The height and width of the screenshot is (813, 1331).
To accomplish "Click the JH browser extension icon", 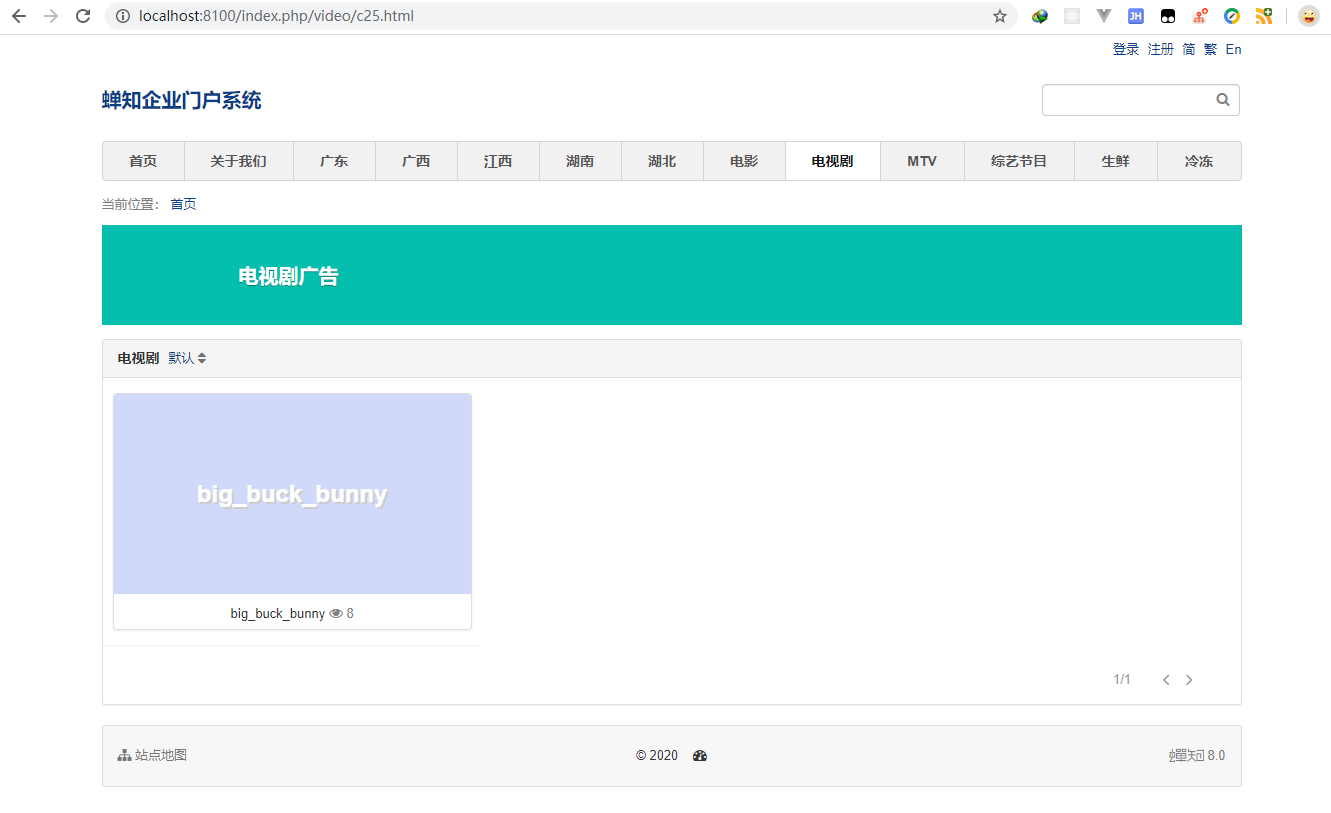I will (1136, 16).
